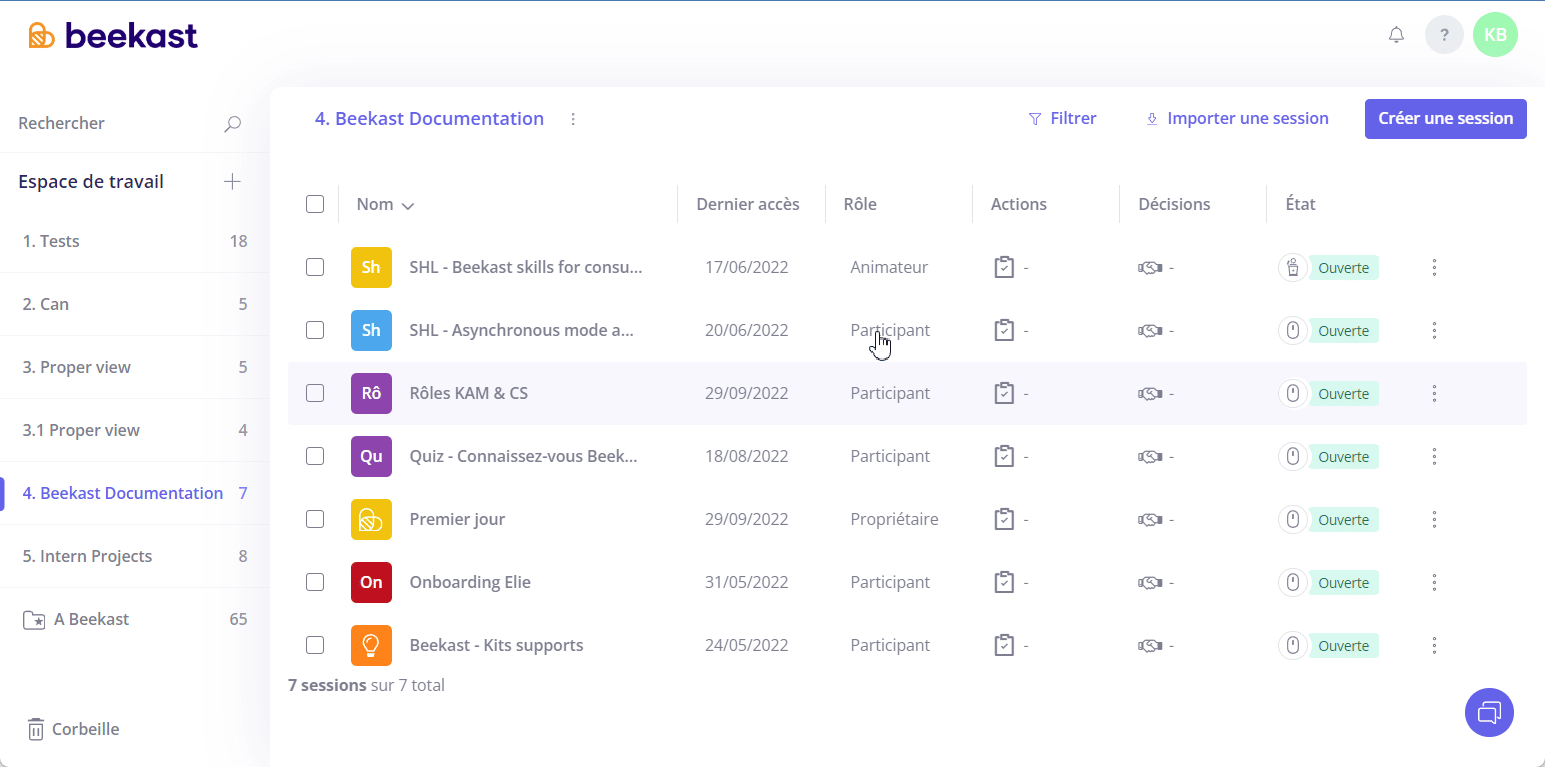The width and height of the screenshot is (1545, 767).
Task: Click the blue Sh icon of SHL - Asynchronous mode
Action: click(371, 330)
